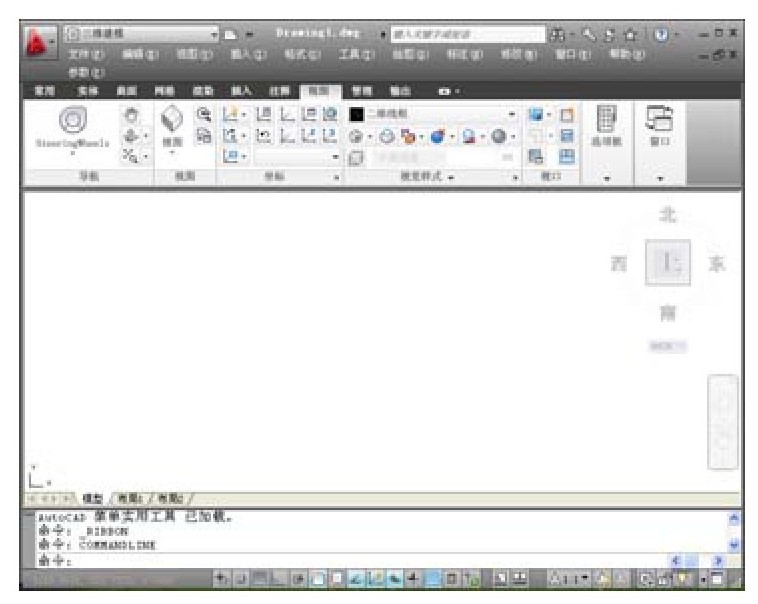The height and width of the screenshot is (604, 758).
Task: Click the black visual style preview swatch
Action: point(356,115)
